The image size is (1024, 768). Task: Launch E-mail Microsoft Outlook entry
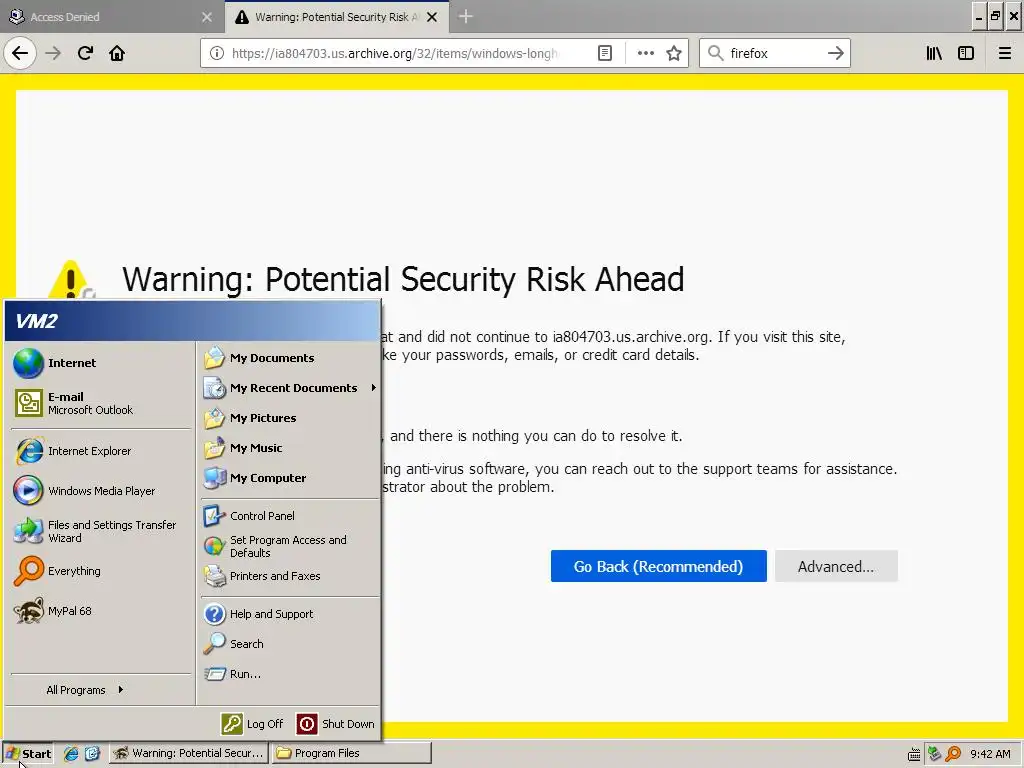[x=101, y=403]
